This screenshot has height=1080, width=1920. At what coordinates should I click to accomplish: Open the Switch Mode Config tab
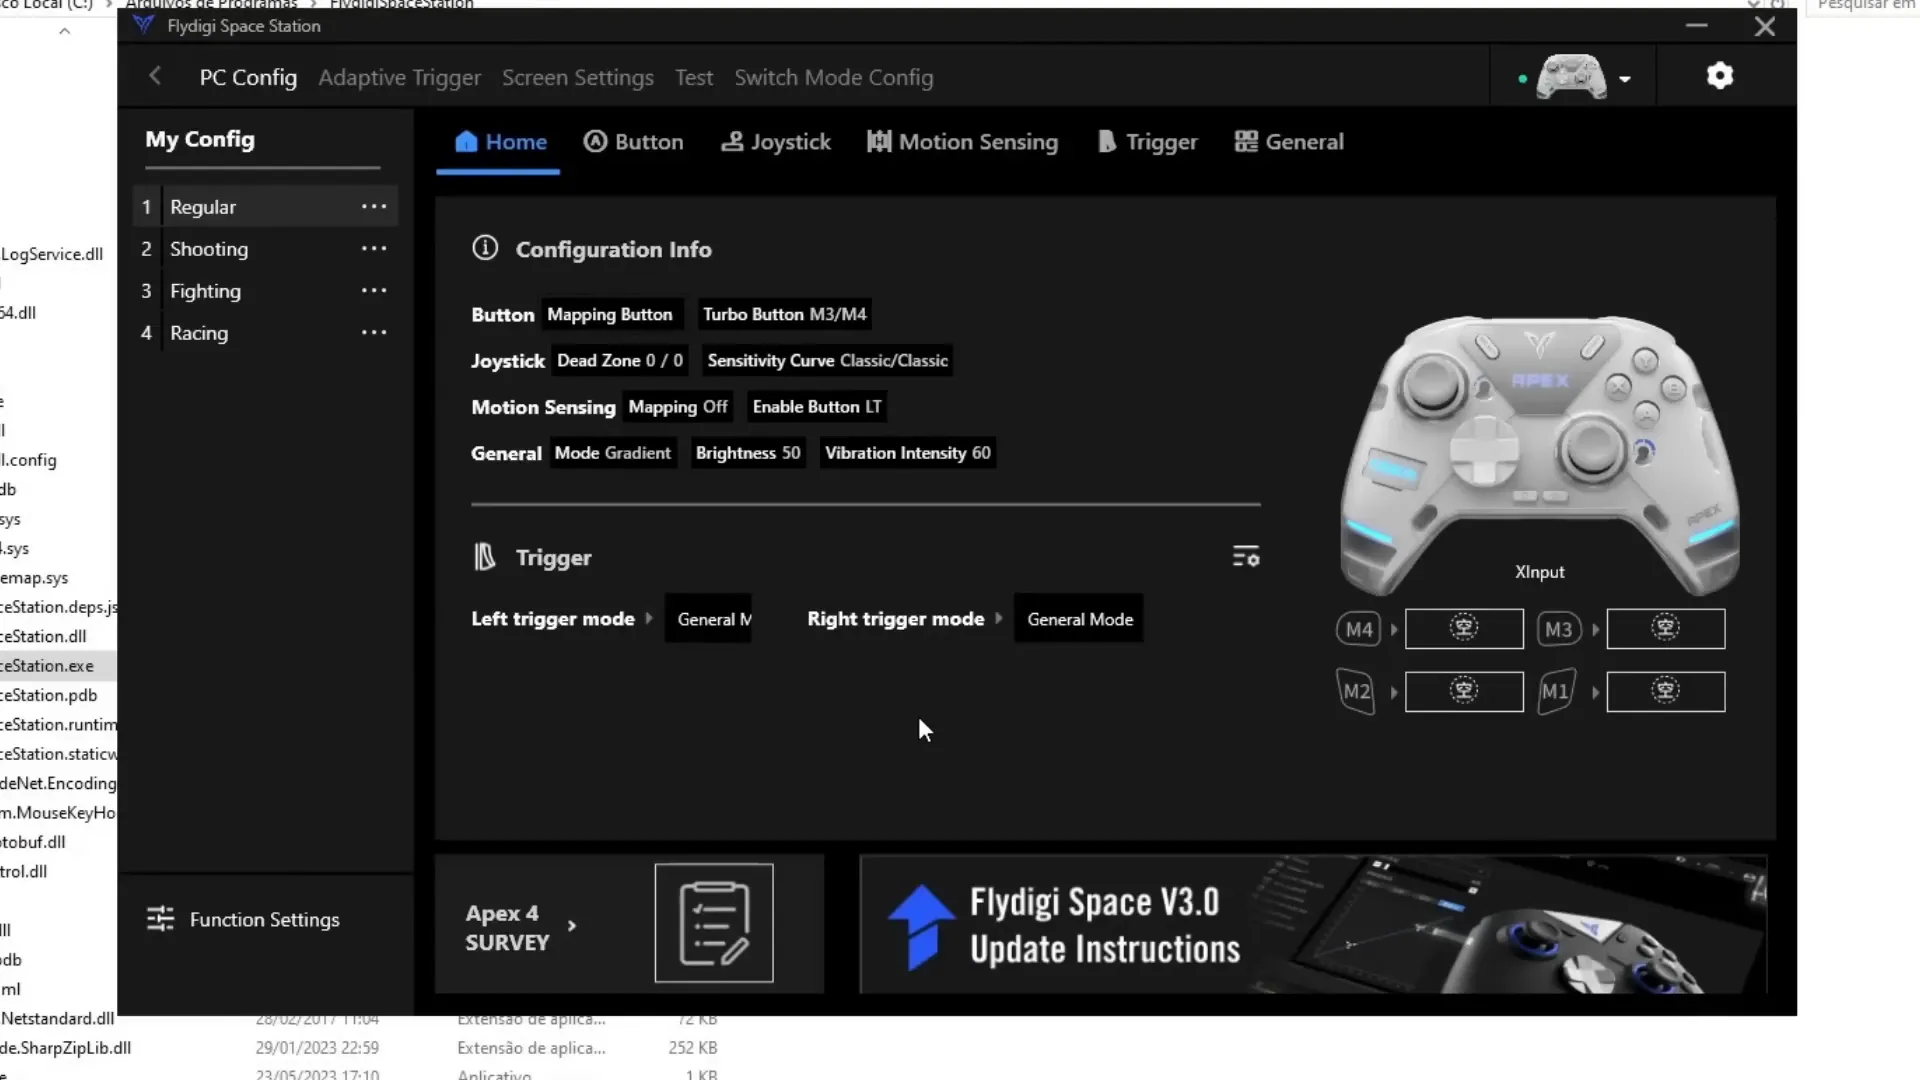[833, 78]
